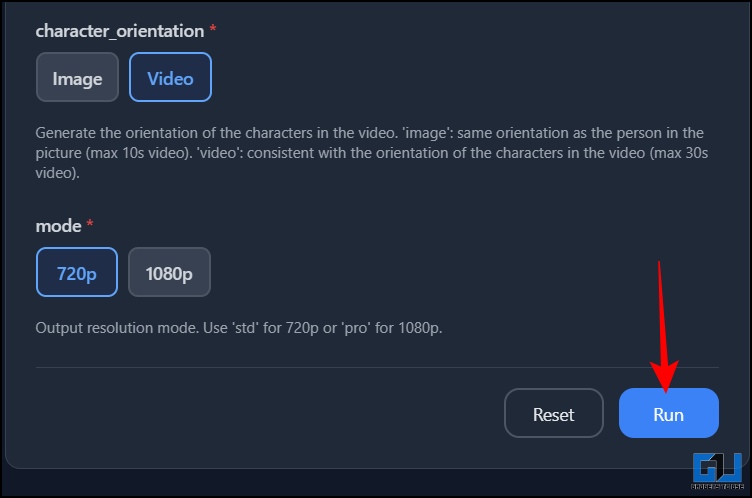Select the Video orientation option

click(x=170, y=77)
